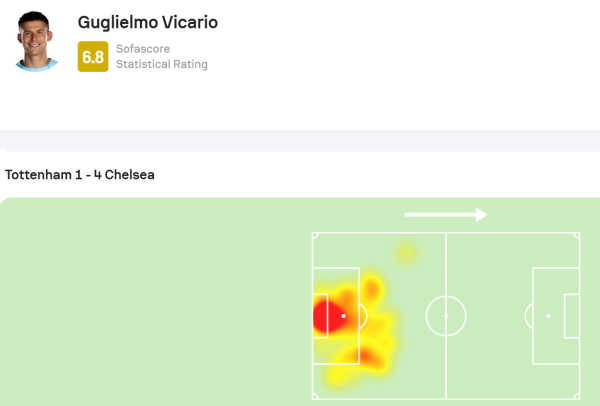Click the red heatmap hotspot in goal

pos(328,316)
